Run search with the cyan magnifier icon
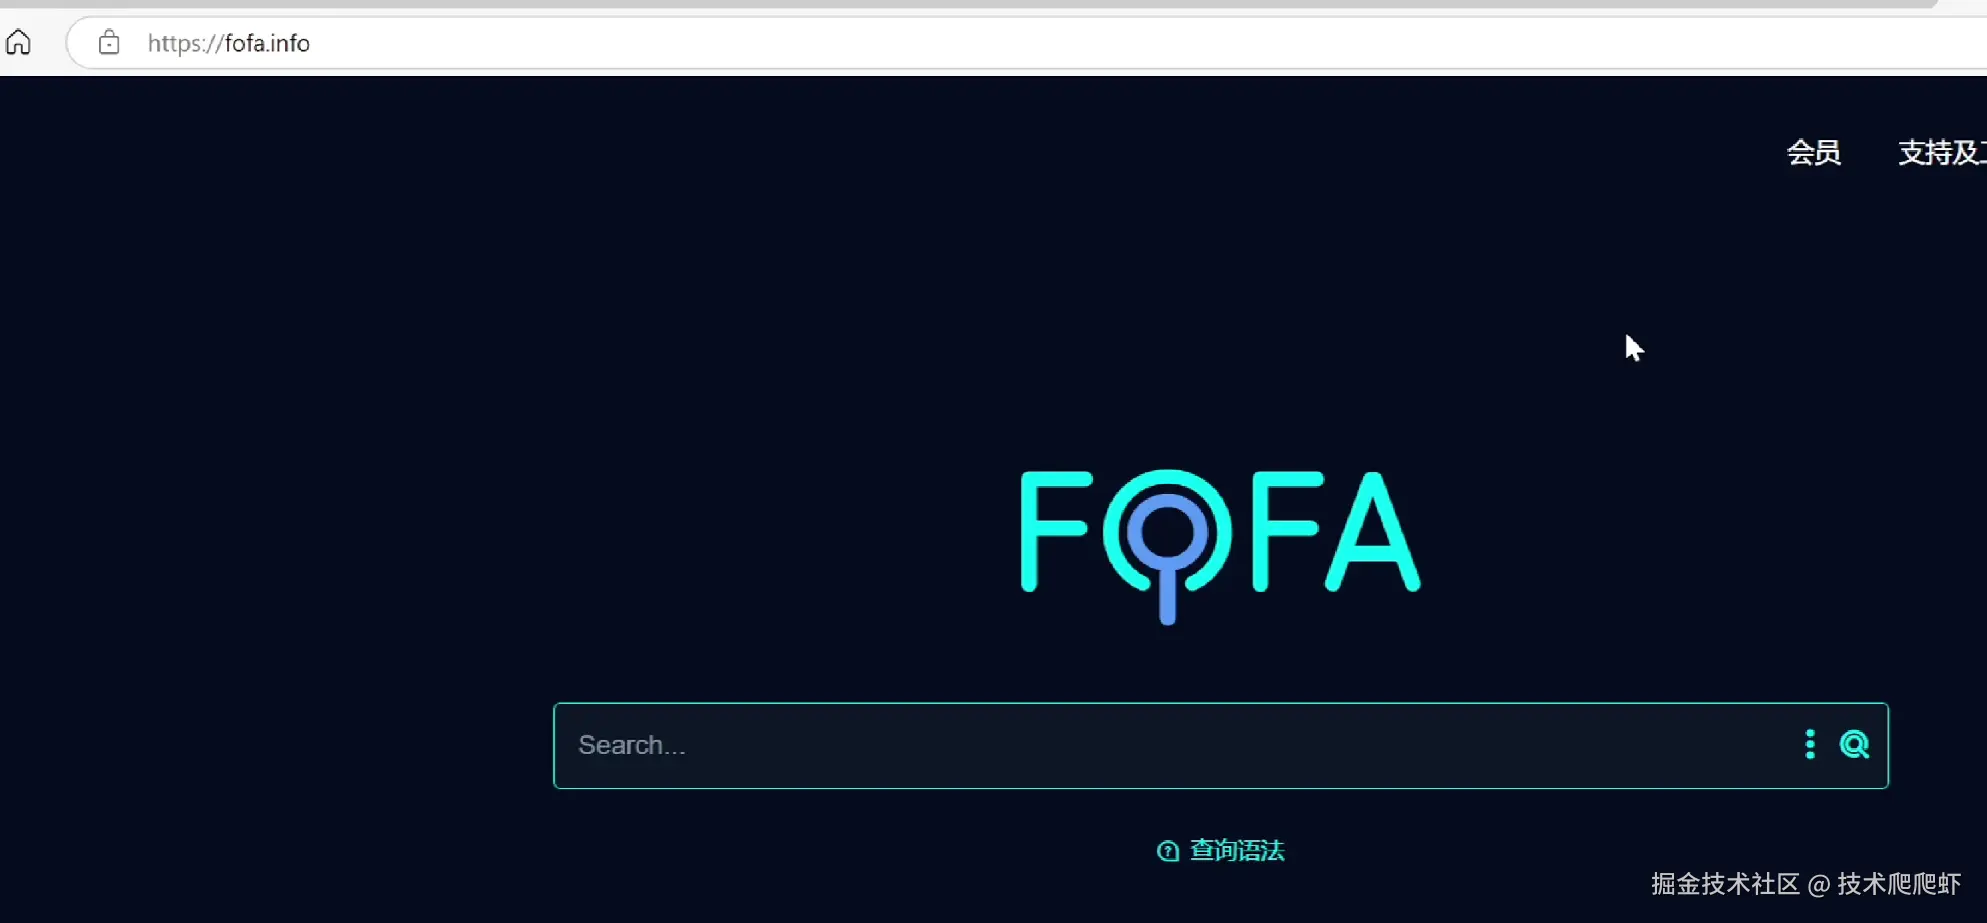Viewport: 1987px width, 923px height. pyautogui.click(x=1855, y=744)
